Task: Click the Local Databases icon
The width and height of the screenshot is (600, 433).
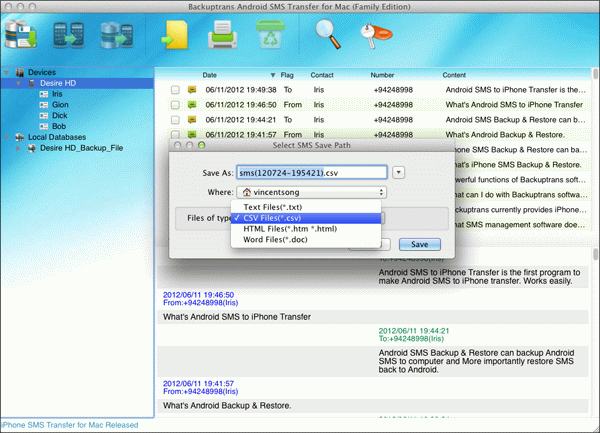Action: click(x=20, y=137)
